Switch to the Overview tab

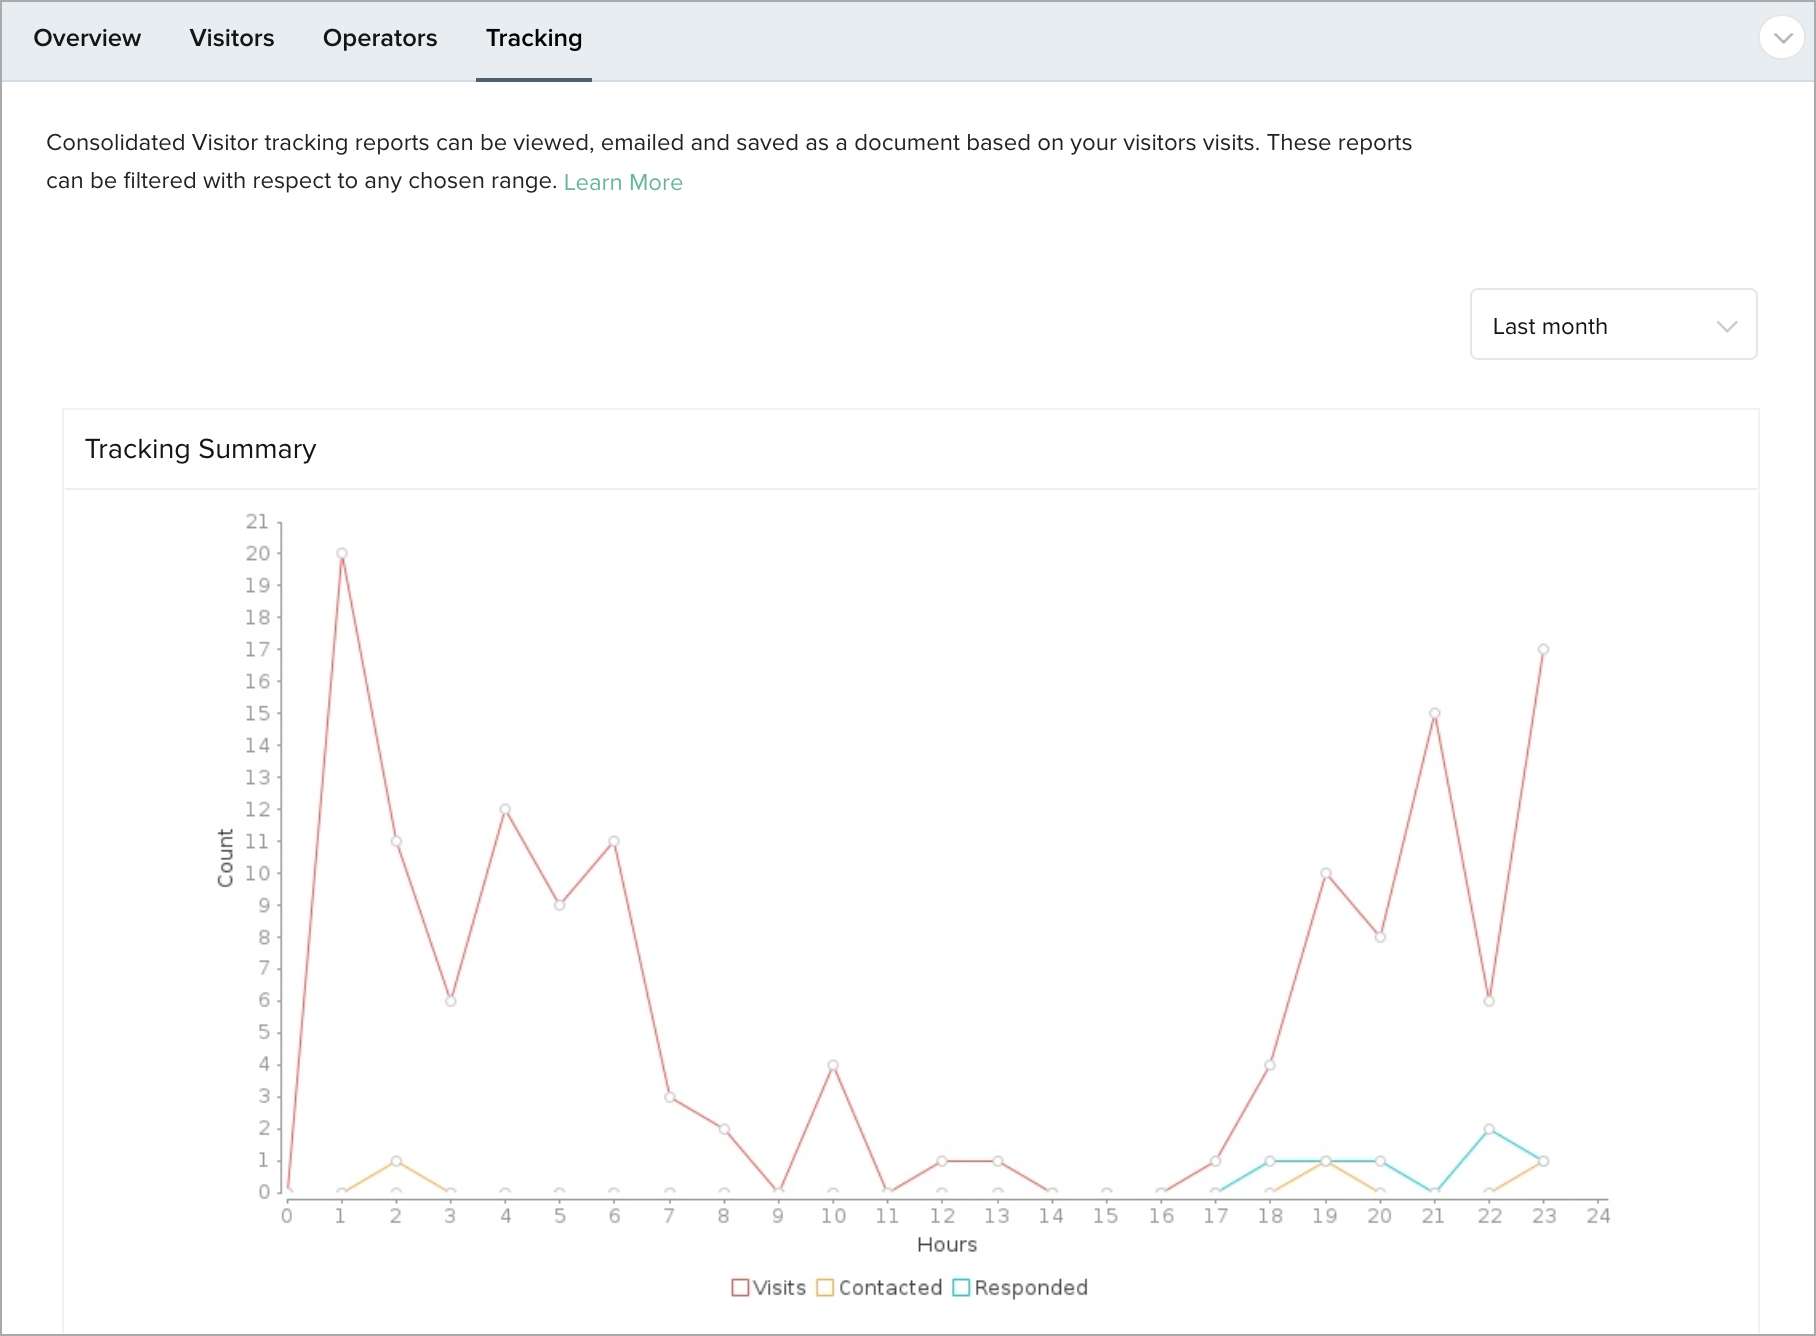click(x=87, y=39)
